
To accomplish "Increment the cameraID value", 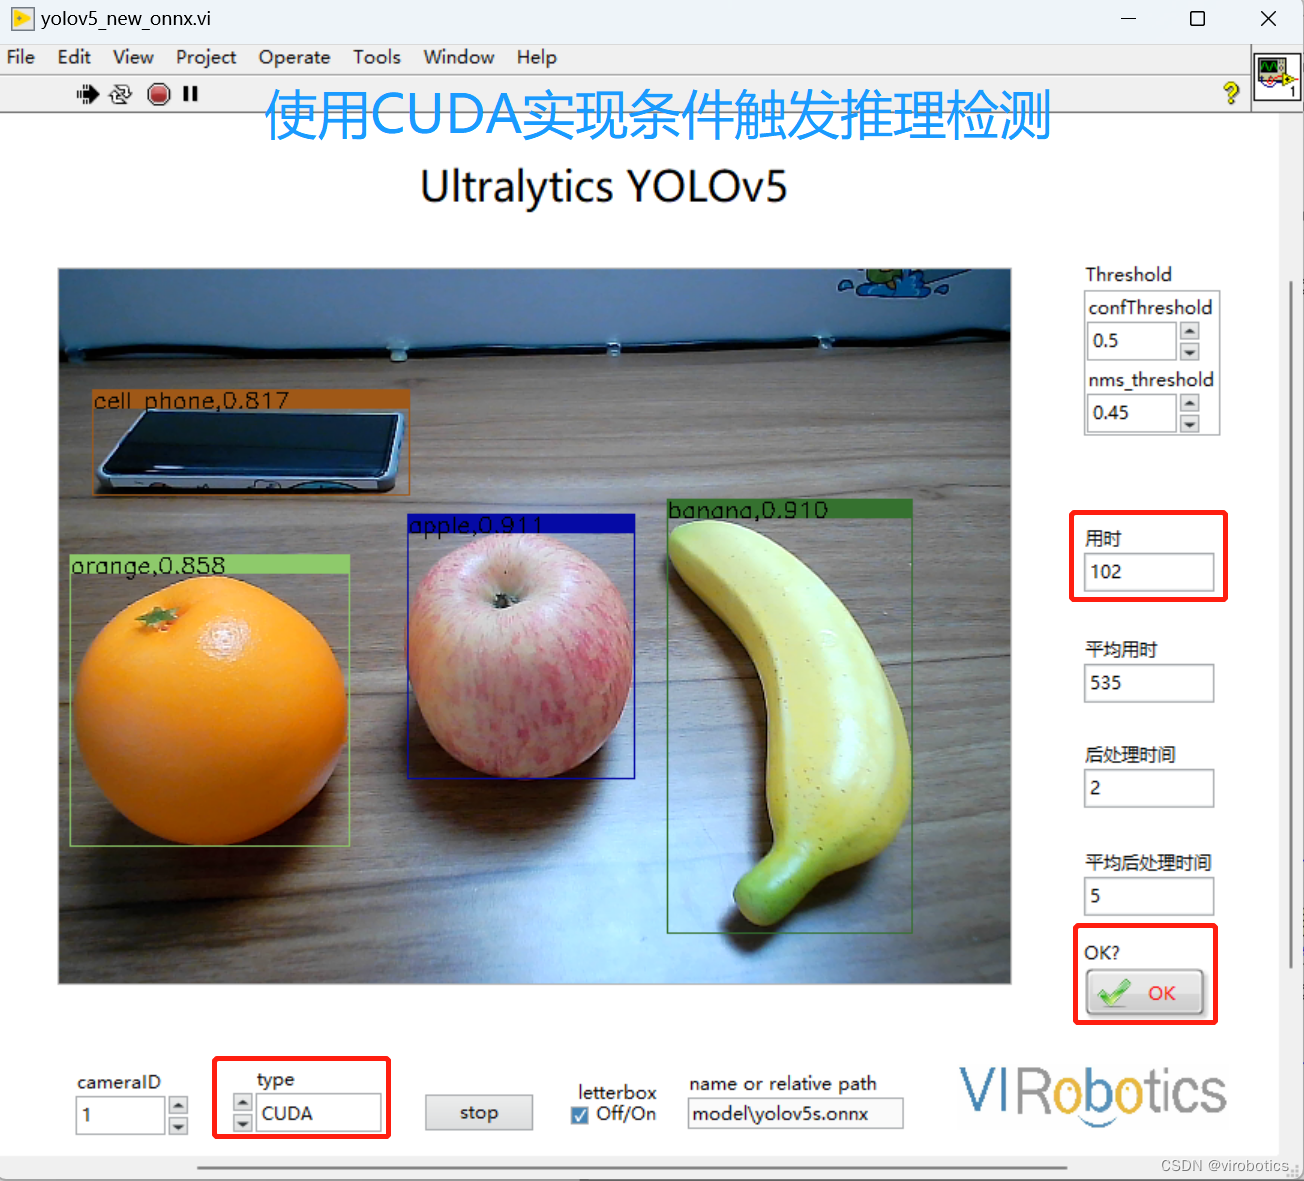I will 178,1105.
